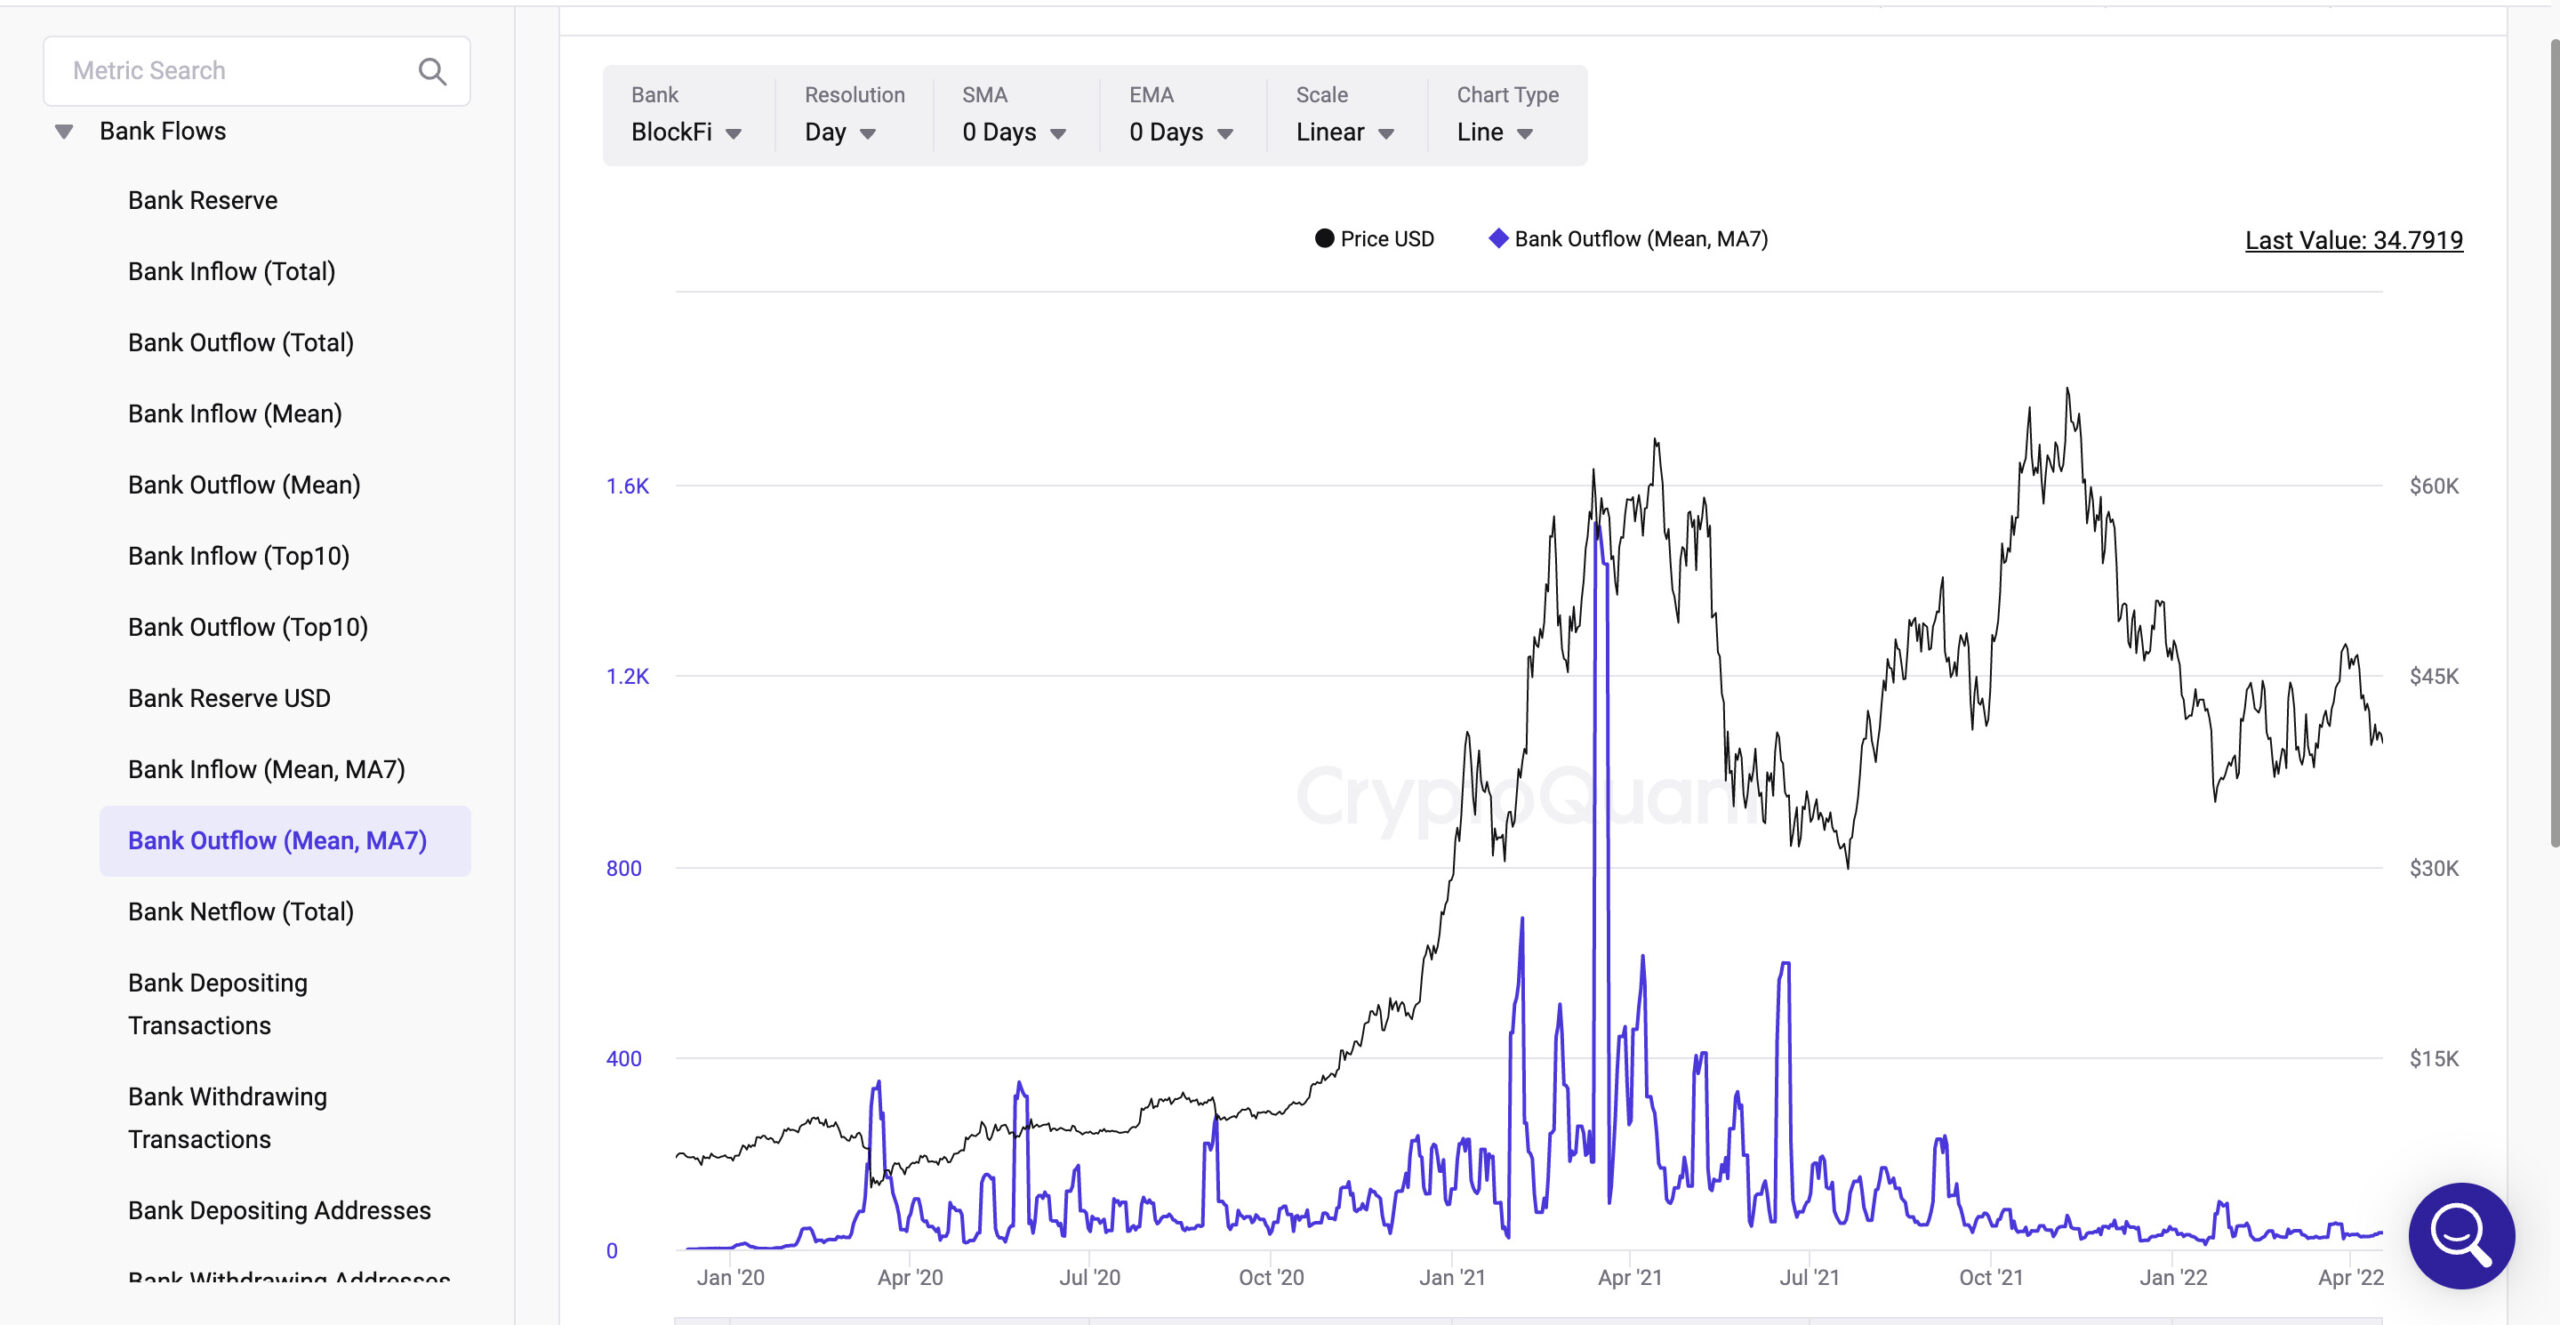Screen dimensions: 2560x1325
Task: Click the Apr '22 date axis label
Action: point(2351,1277)
